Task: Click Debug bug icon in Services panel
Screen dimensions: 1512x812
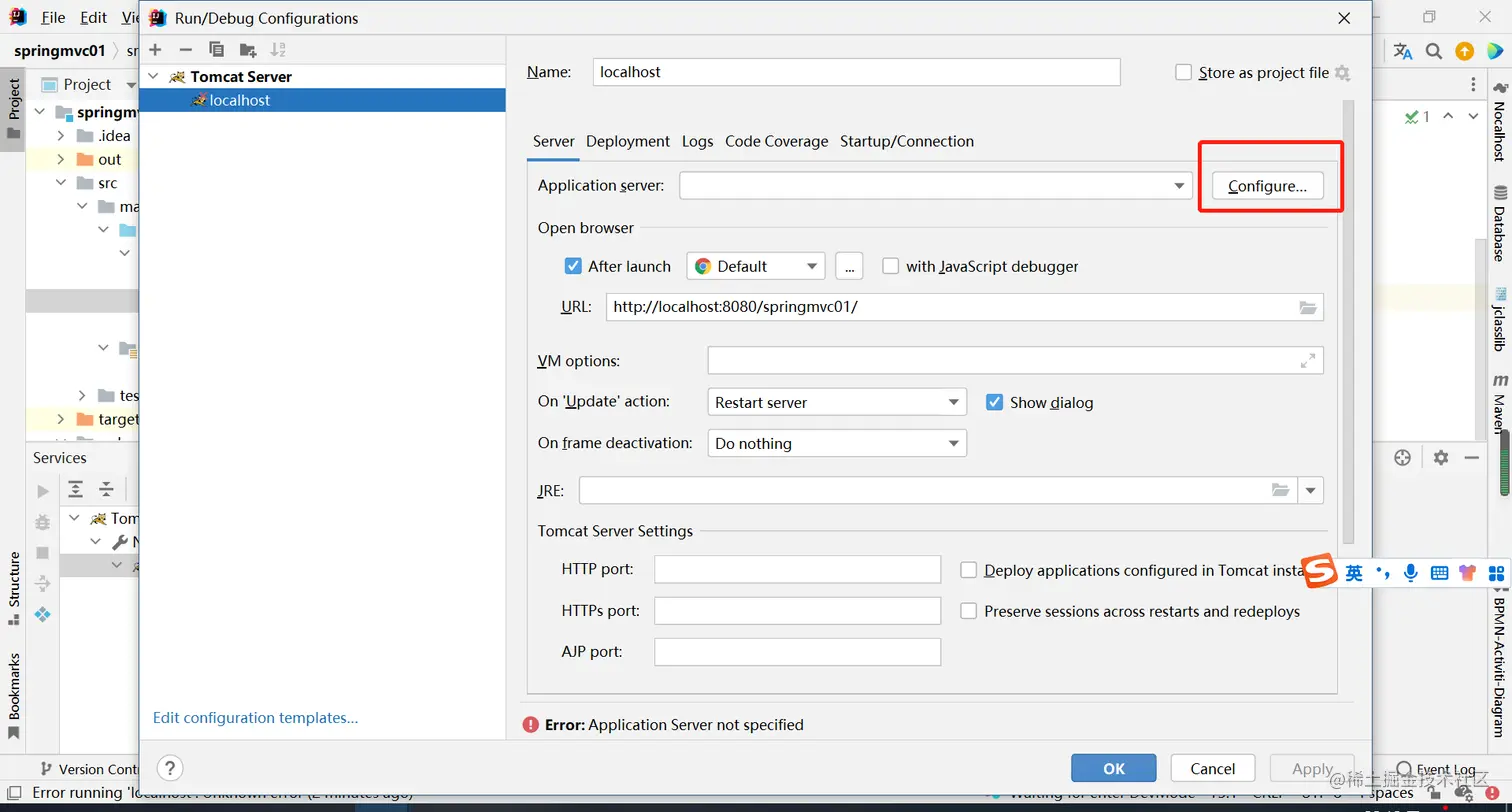Action: coord(42,522)
